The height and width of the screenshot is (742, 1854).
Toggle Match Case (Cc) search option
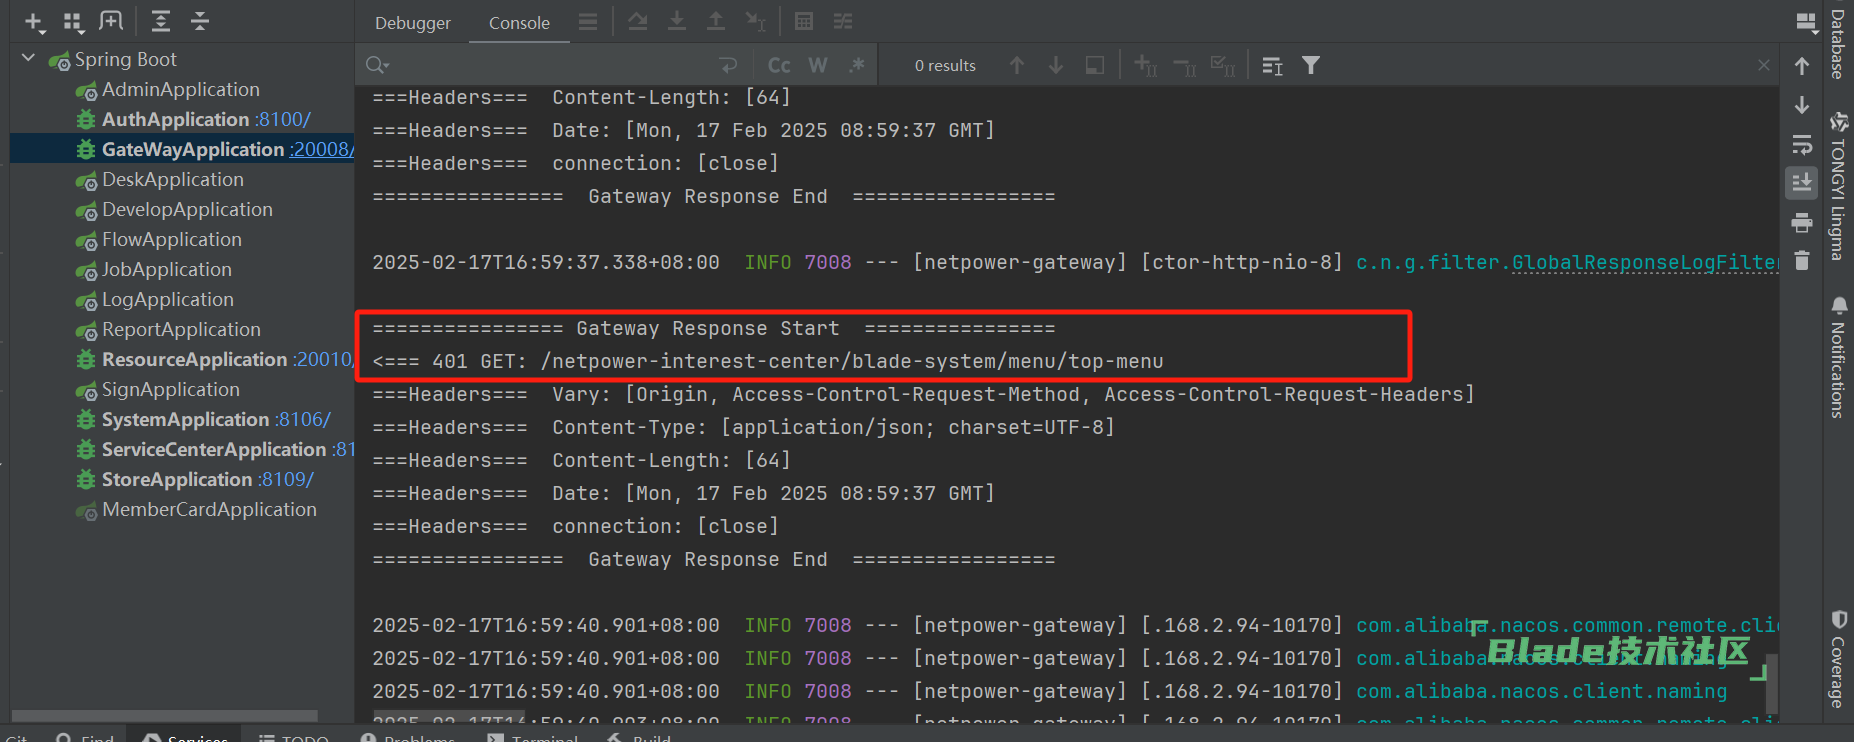(779, 65)
